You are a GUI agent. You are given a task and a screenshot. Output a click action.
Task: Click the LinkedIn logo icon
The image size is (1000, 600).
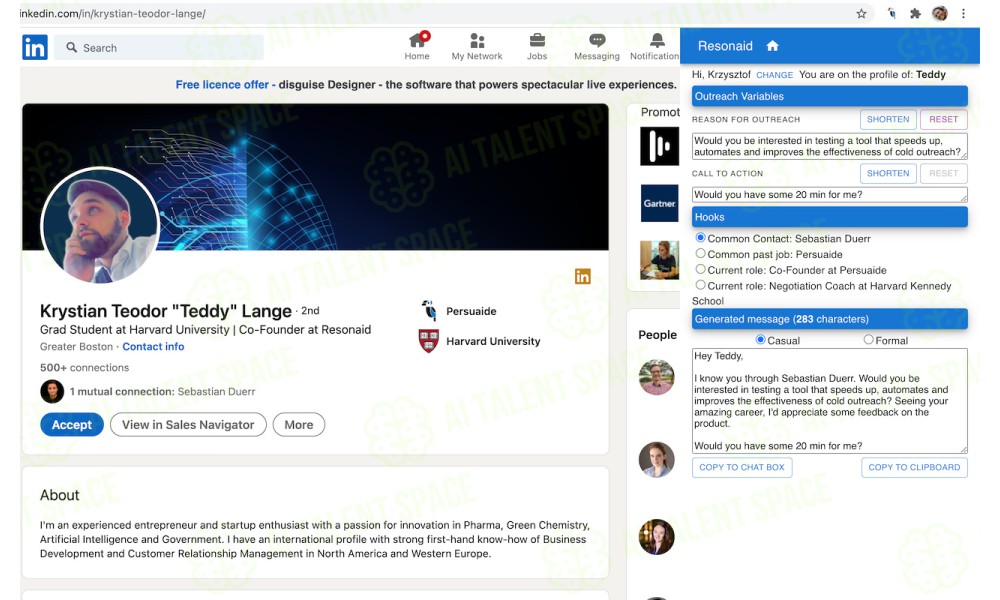pos(34,47)
